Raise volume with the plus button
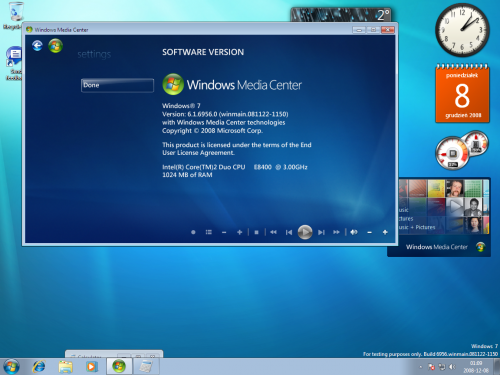Screen dimensions: 500x375 (x=385, y=232)
